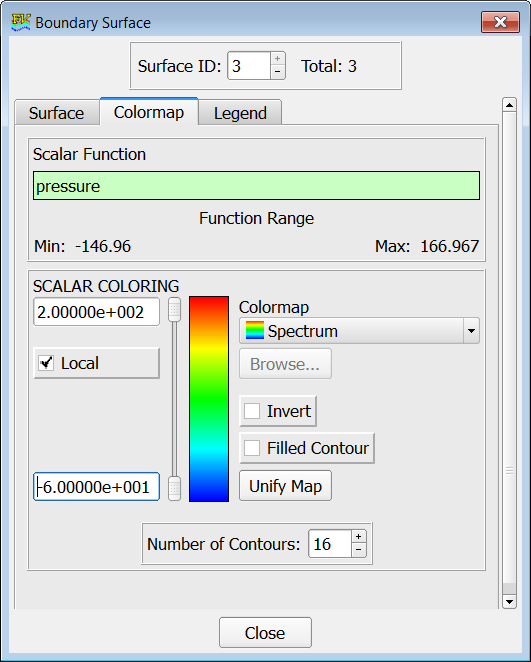This screenshot has width=531, height=662.
Task: Click scrollbar down arrow on right
Action: [x=509, y=601]
